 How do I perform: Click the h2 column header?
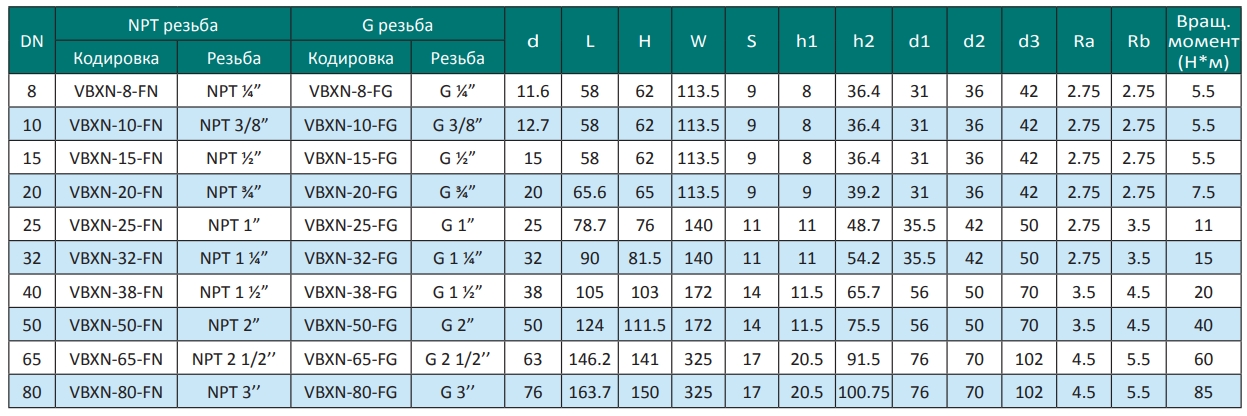pyautogui.click(x=864, y=41)
